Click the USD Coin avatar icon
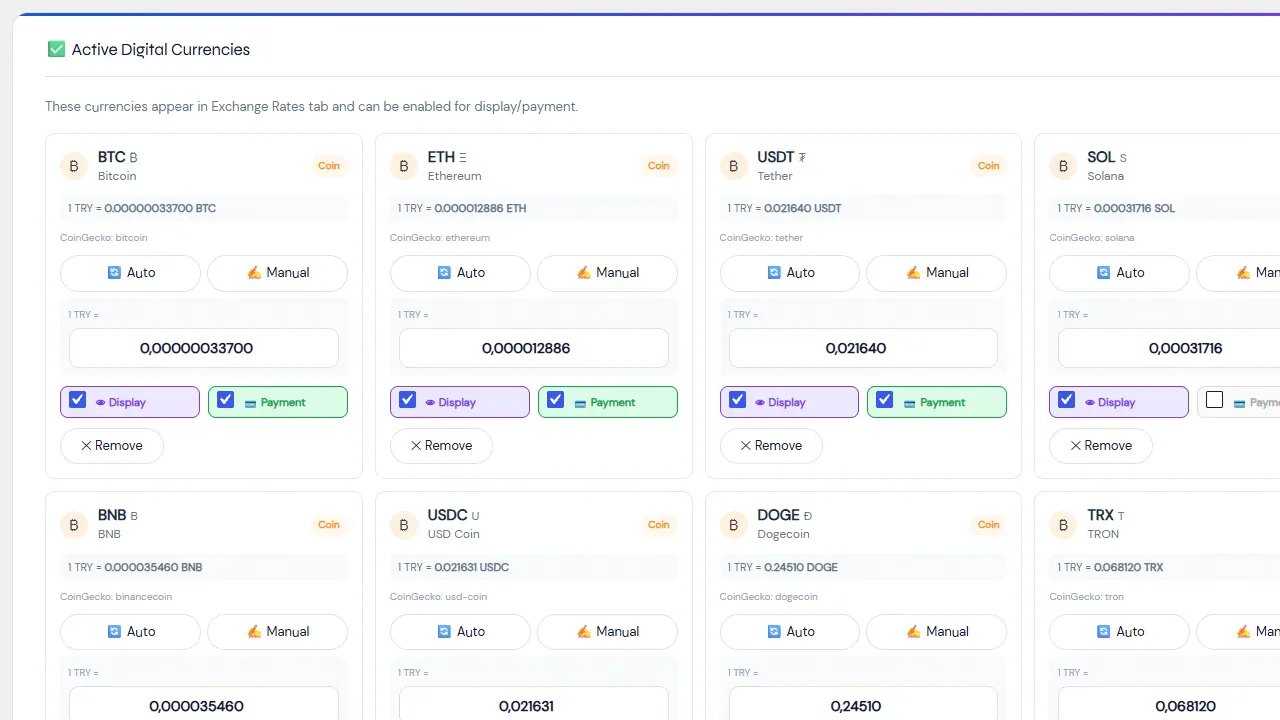This screenshot has height=720, width=1280. 404,525
